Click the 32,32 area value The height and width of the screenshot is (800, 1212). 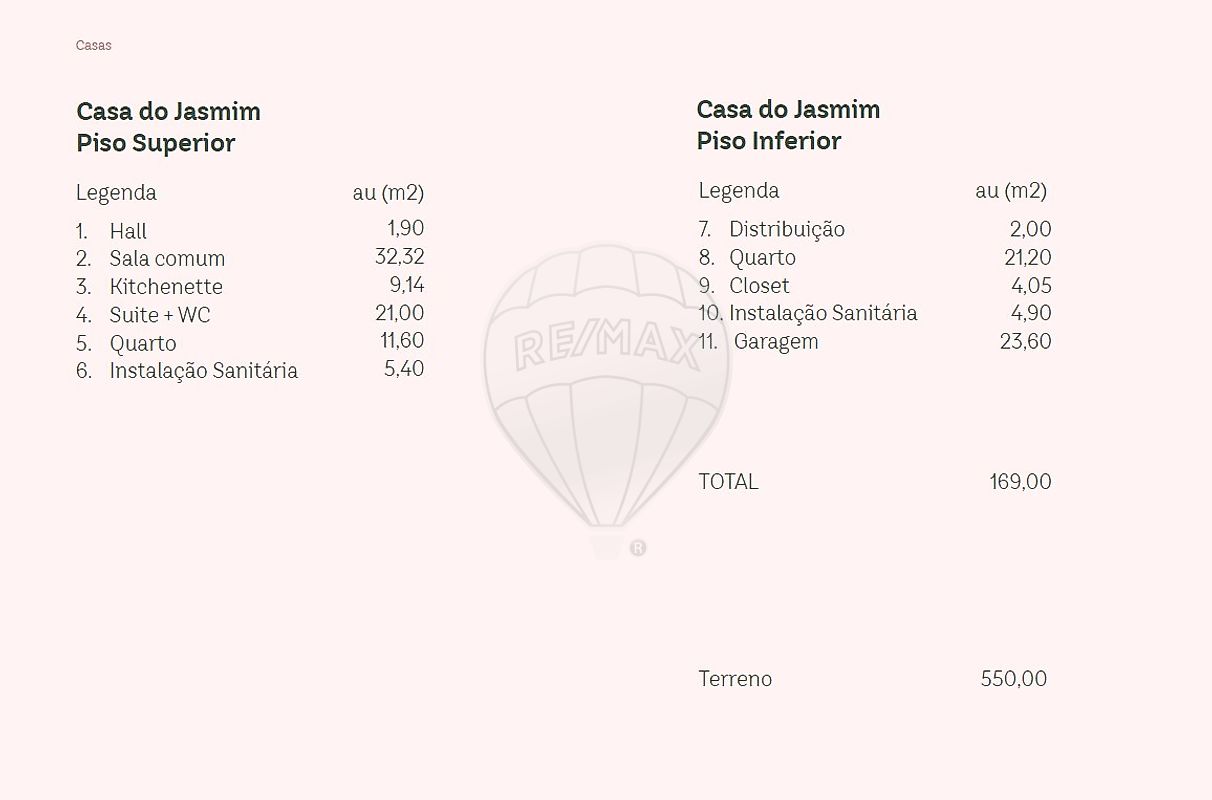399,257
